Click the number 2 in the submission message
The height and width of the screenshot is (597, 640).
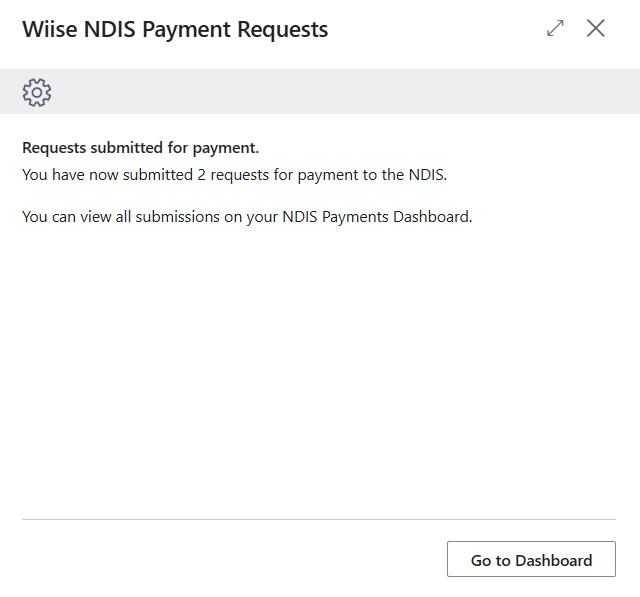click(x=201, y=175)
